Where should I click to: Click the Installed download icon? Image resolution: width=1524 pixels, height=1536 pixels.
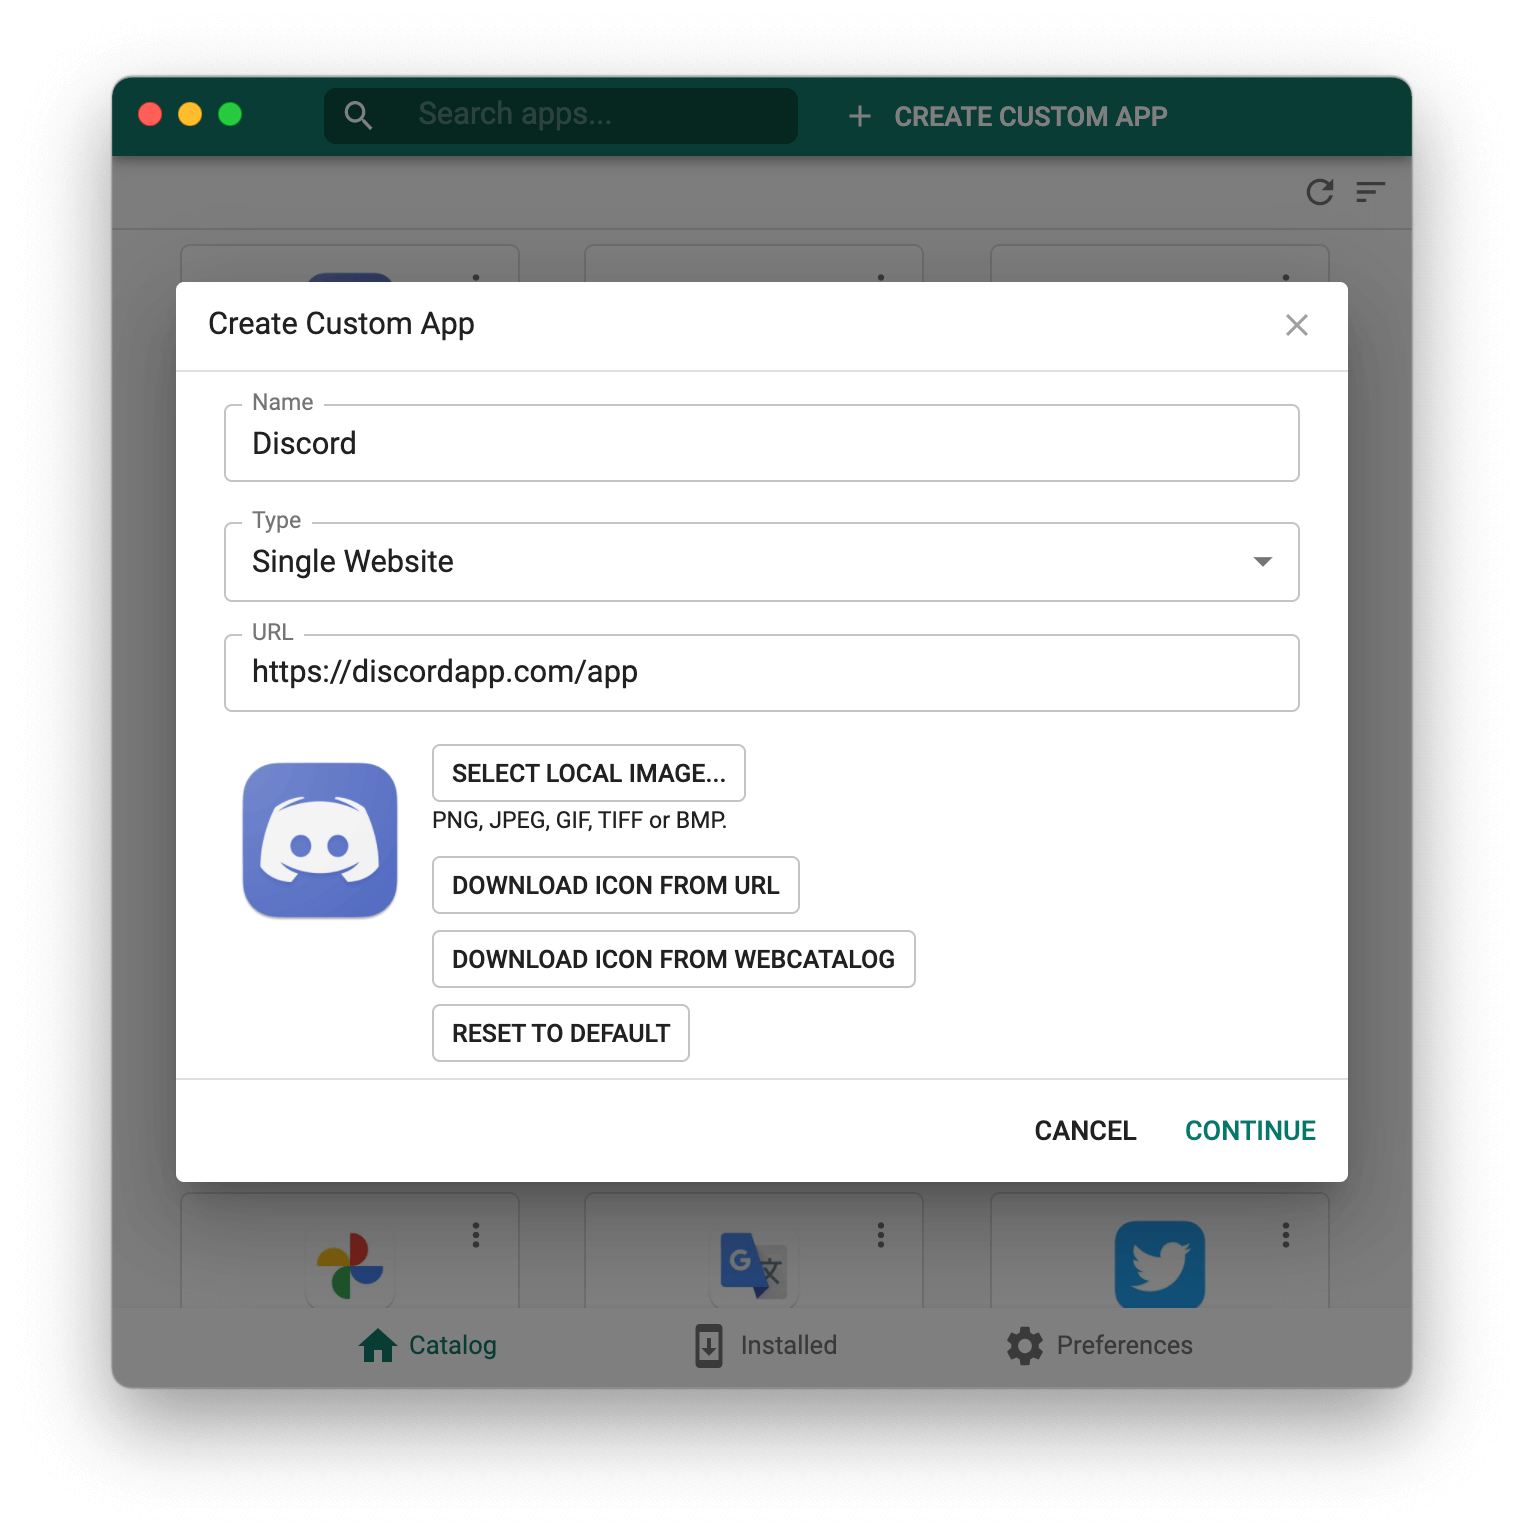(709, 1346)
